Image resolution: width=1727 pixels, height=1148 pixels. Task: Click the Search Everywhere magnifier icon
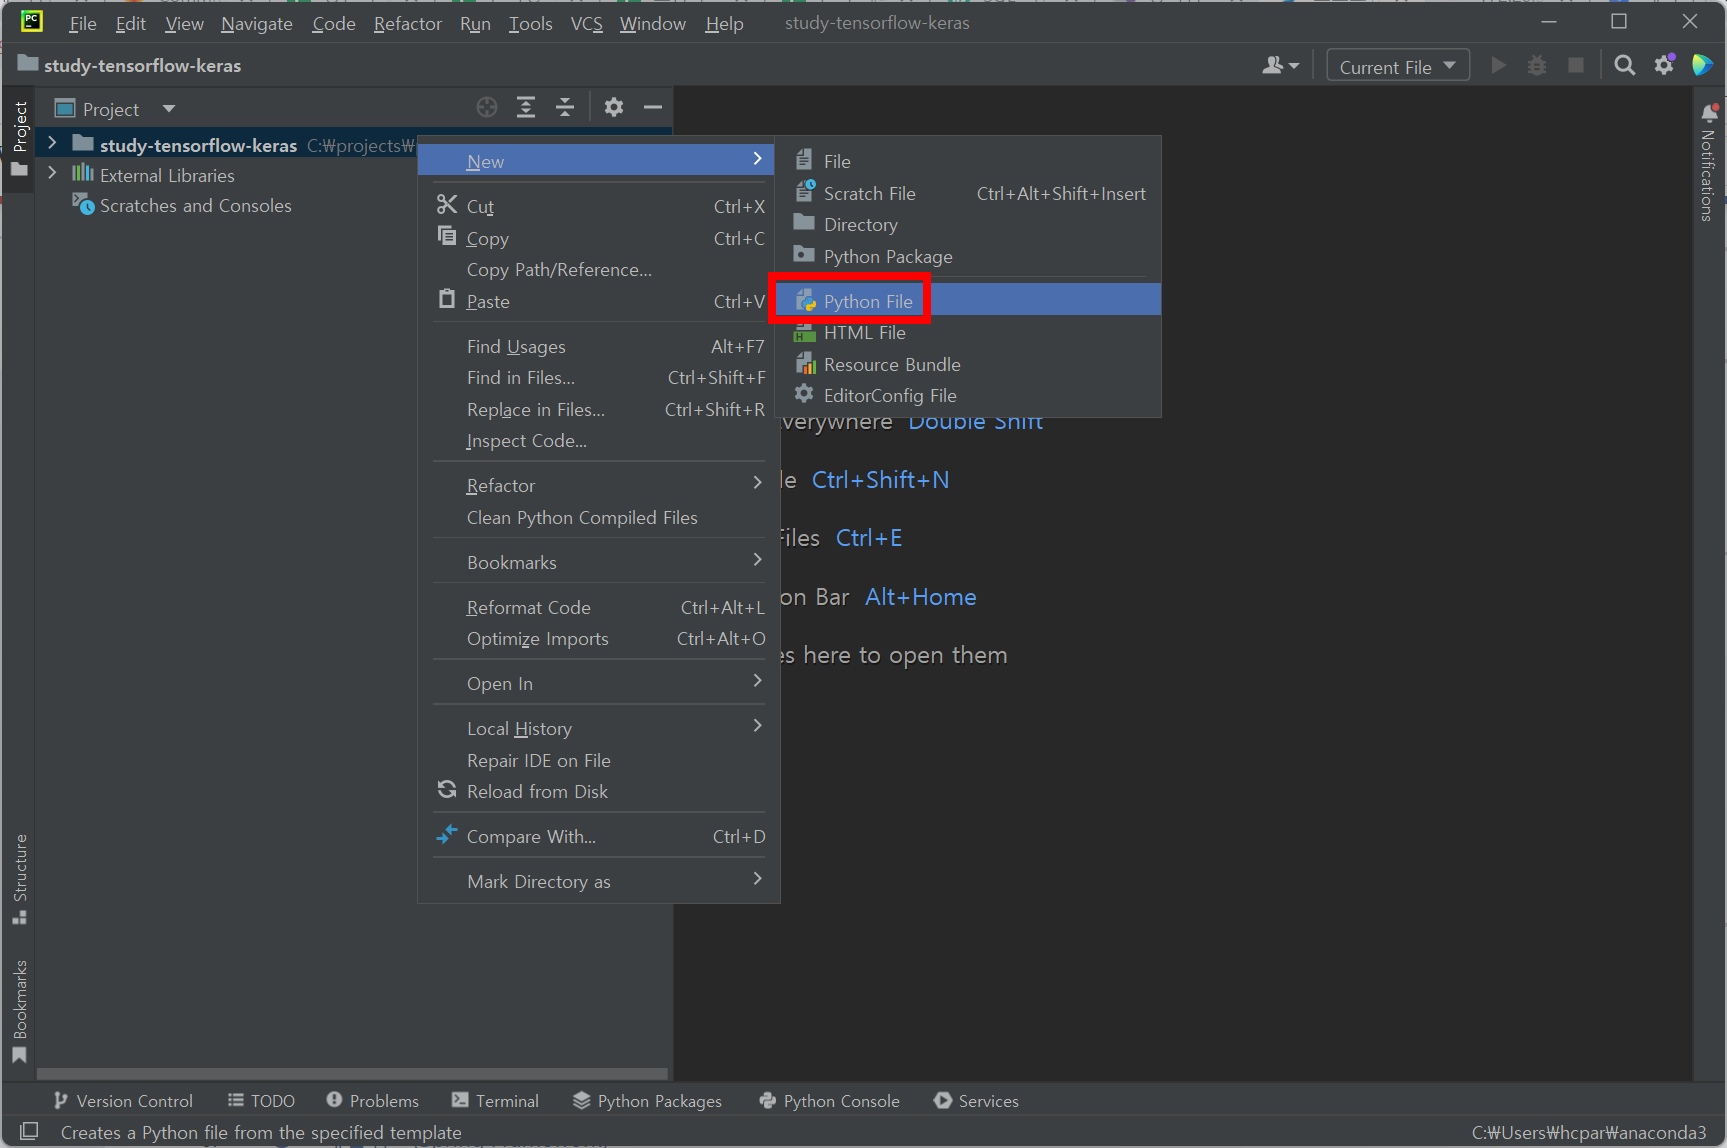(1625, 66)
